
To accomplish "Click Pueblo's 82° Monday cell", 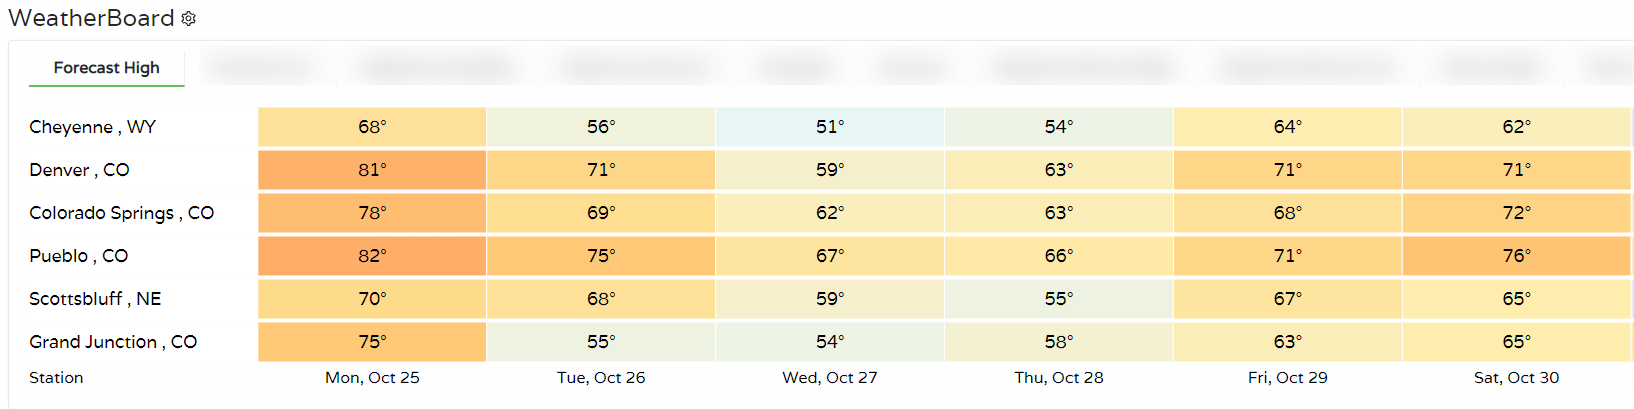I will (x=372, y=256).
